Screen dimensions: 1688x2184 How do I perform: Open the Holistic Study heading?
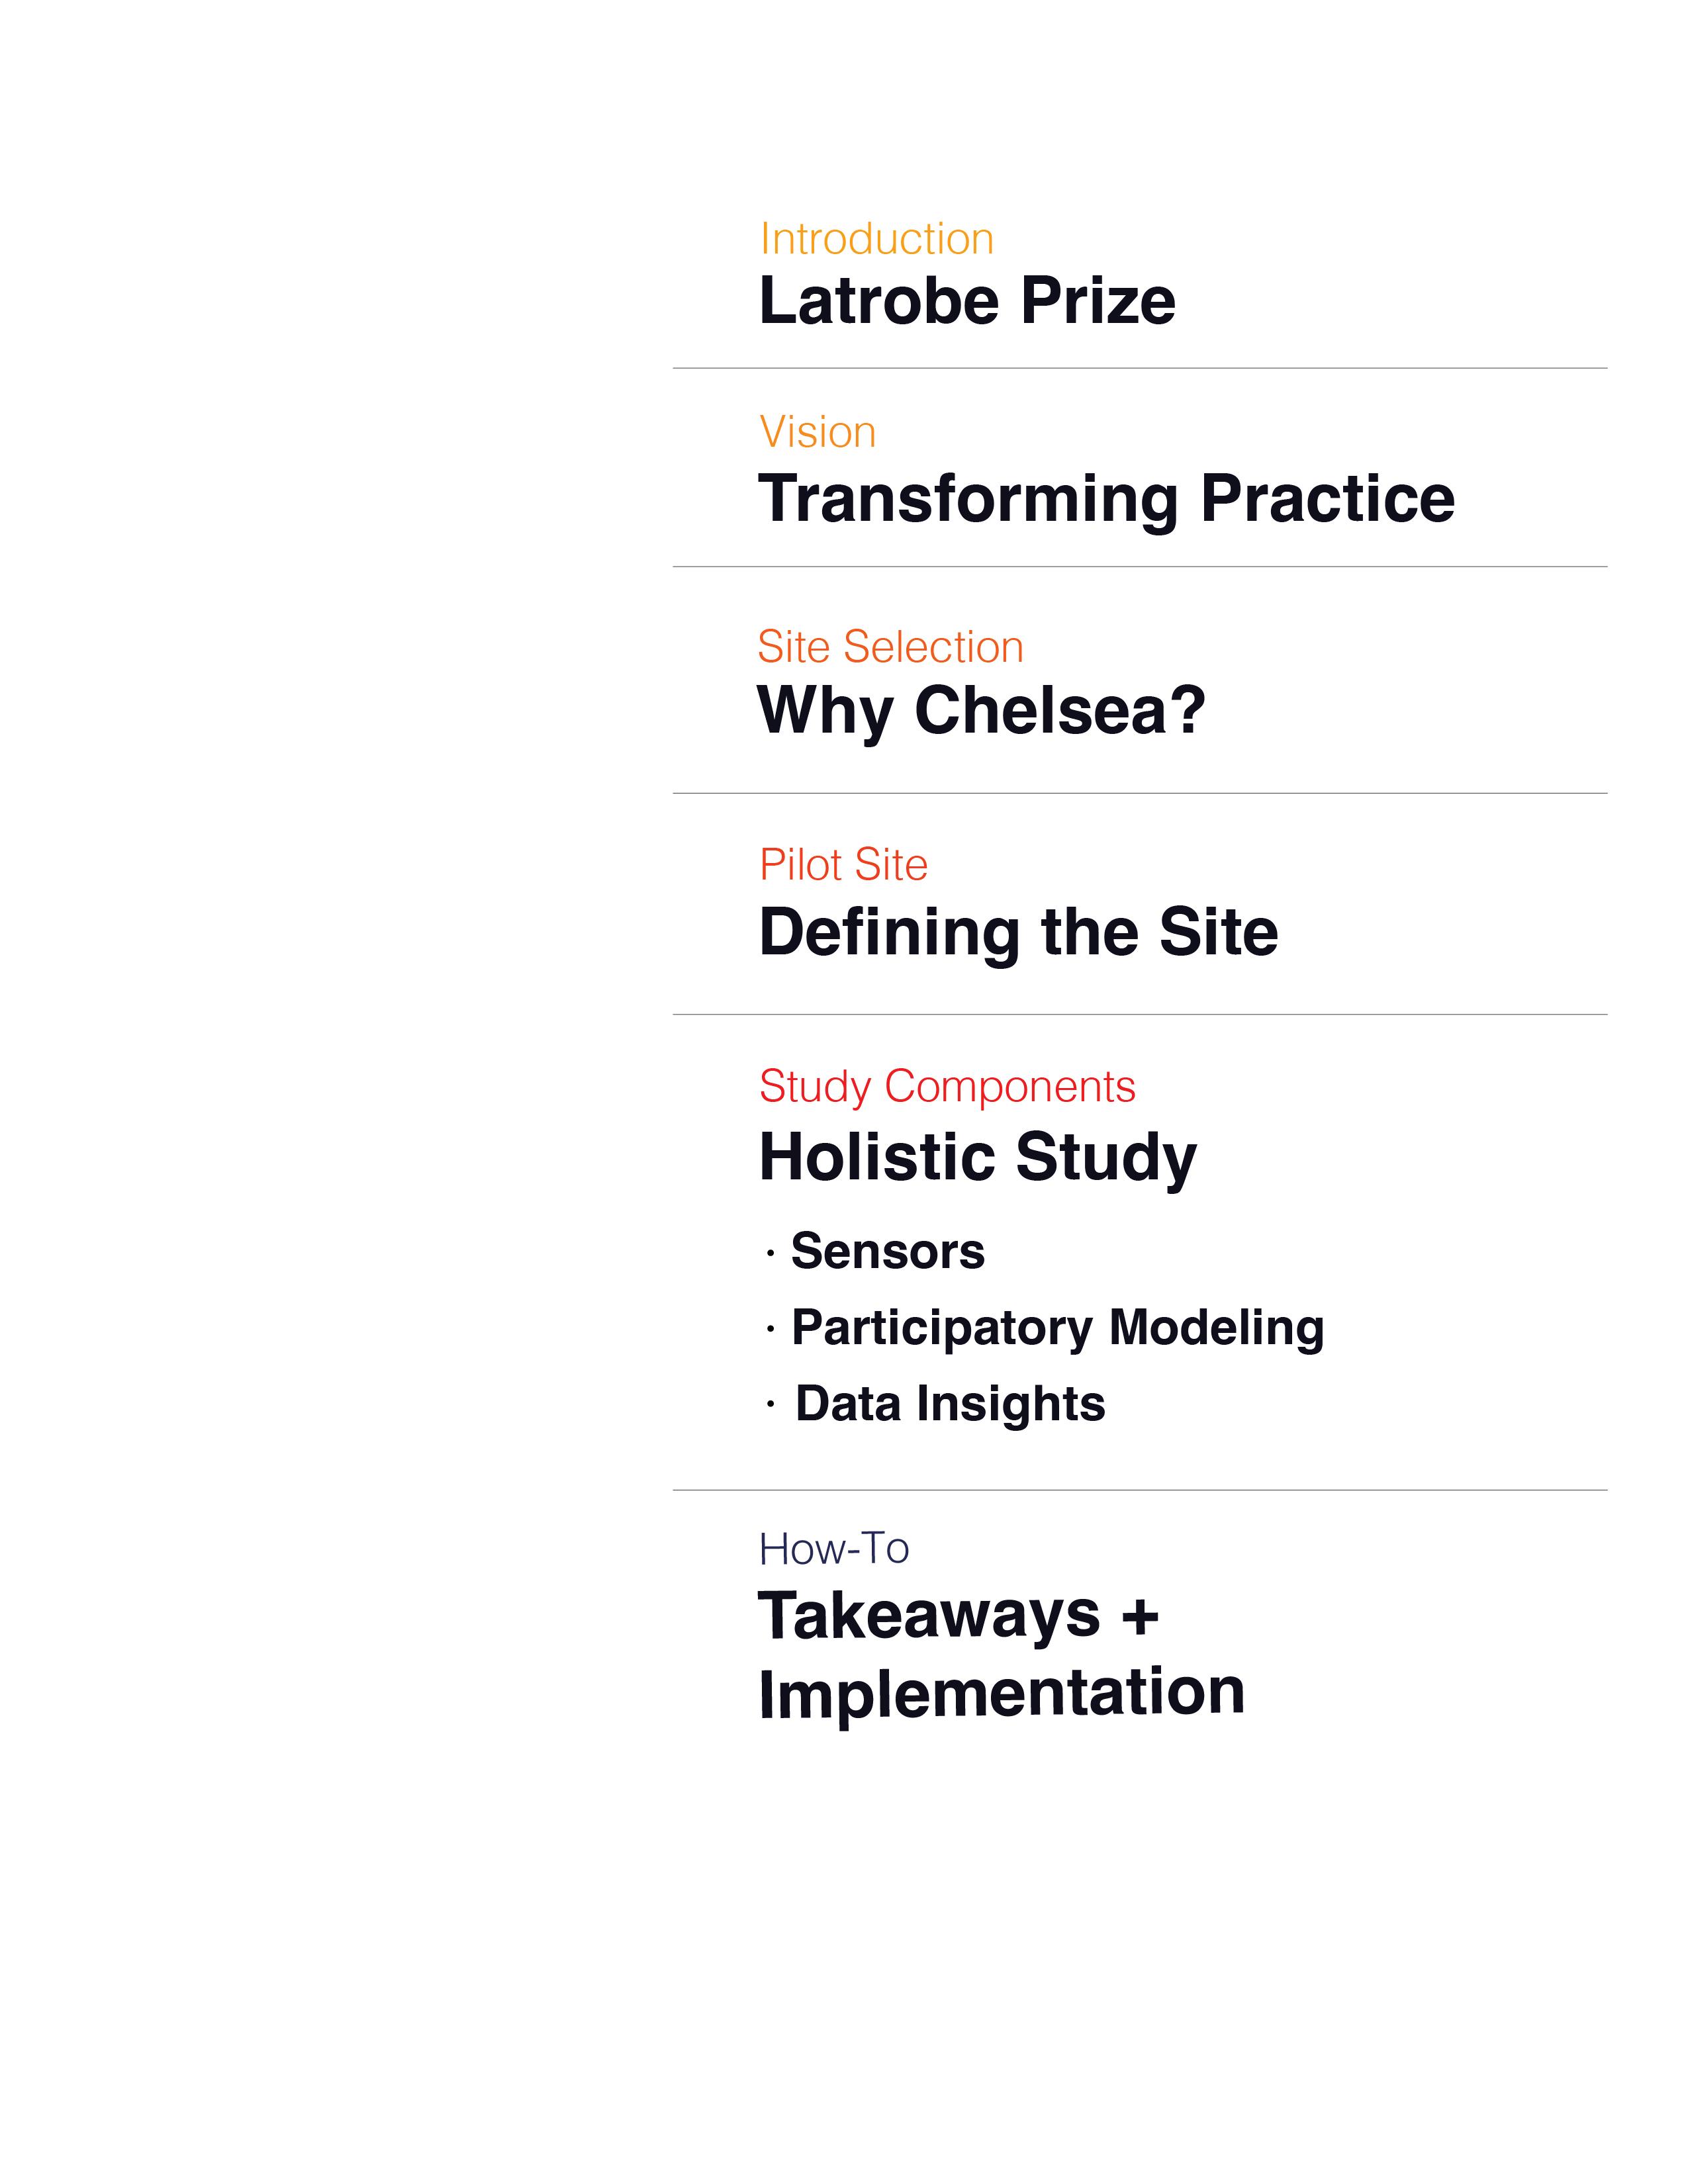click(x=977, y=1157)
